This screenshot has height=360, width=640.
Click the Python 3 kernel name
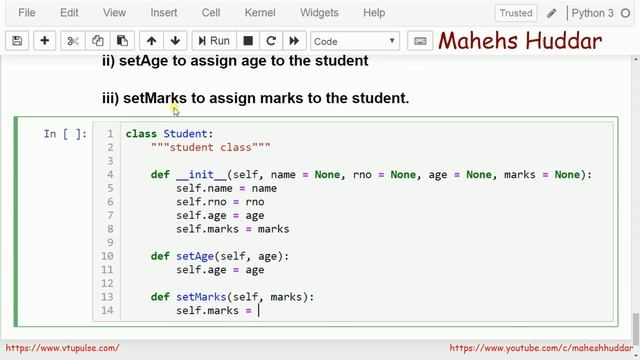point(592,13)
